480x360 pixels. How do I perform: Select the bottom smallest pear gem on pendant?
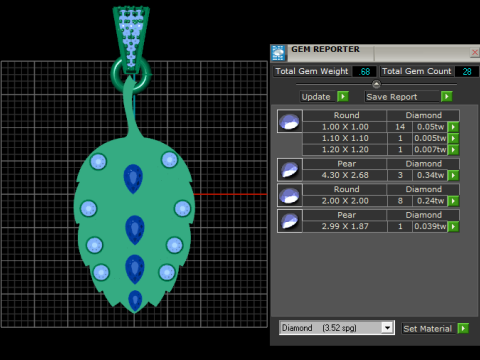click(x=135, y=301)
